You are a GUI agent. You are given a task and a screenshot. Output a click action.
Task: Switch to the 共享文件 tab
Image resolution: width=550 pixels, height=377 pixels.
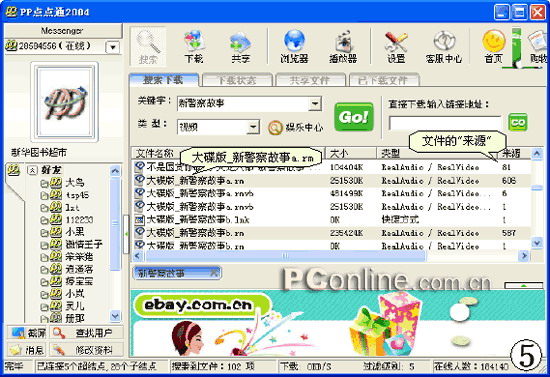coord(310,80)
